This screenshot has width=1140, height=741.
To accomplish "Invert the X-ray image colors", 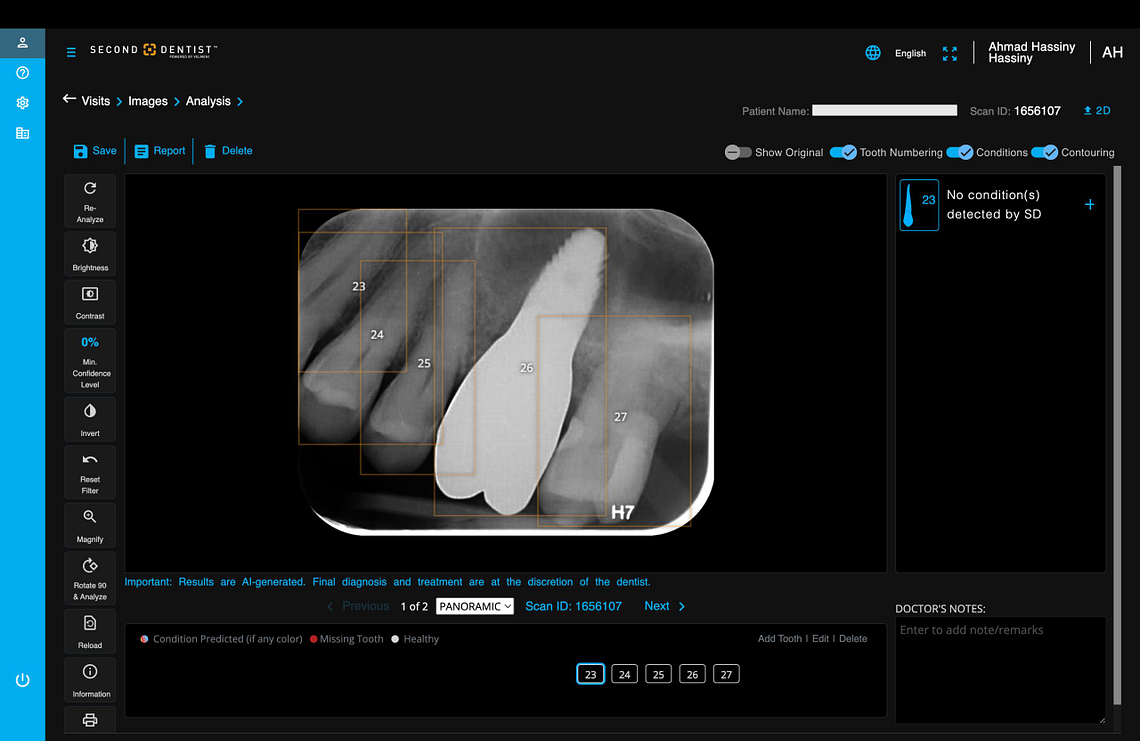I will [89, 418].
